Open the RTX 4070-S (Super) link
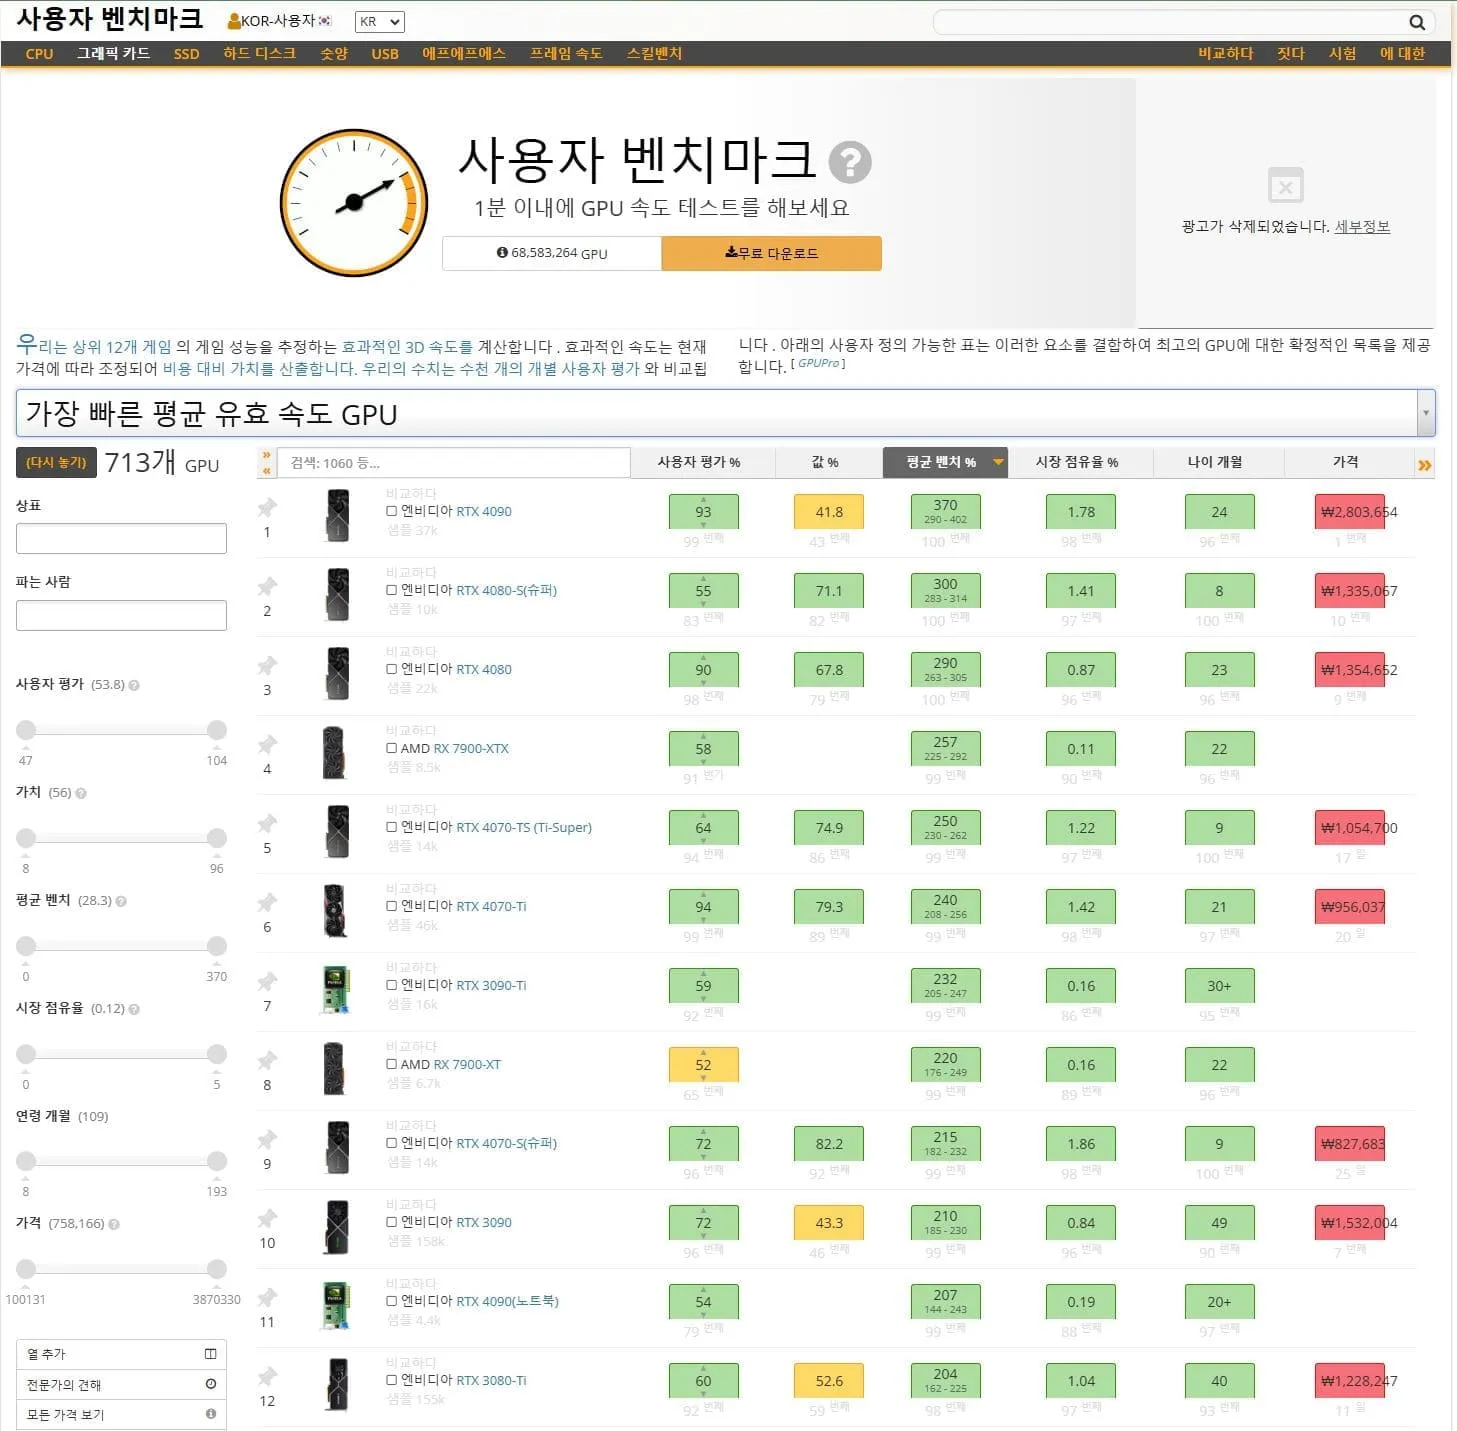The width and height of the screenshot is (1457, 1431). click(506, 1143)
